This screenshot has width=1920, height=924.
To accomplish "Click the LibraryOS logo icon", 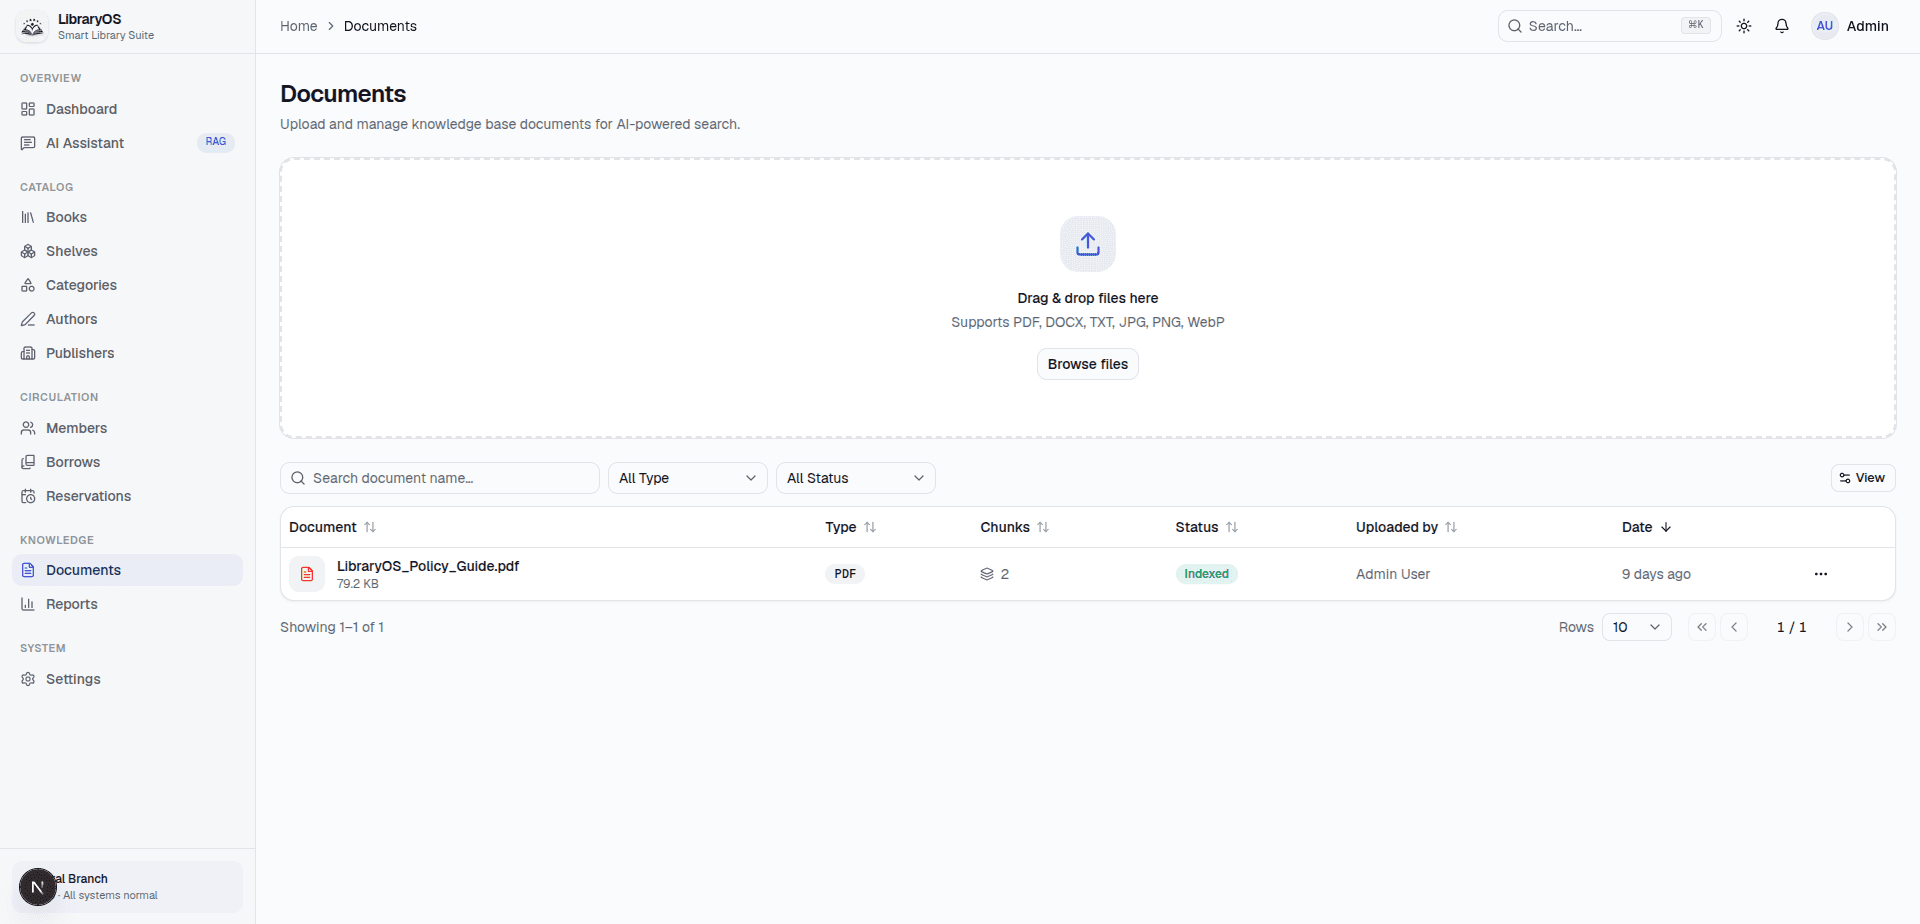I will coord(33,27).
